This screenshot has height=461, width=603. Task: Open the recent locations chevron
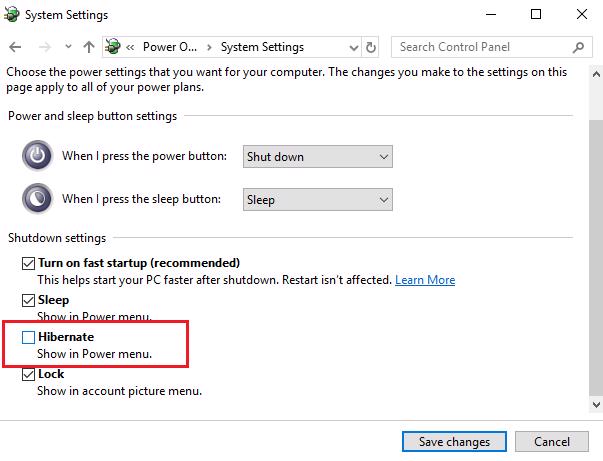(67, 47)
